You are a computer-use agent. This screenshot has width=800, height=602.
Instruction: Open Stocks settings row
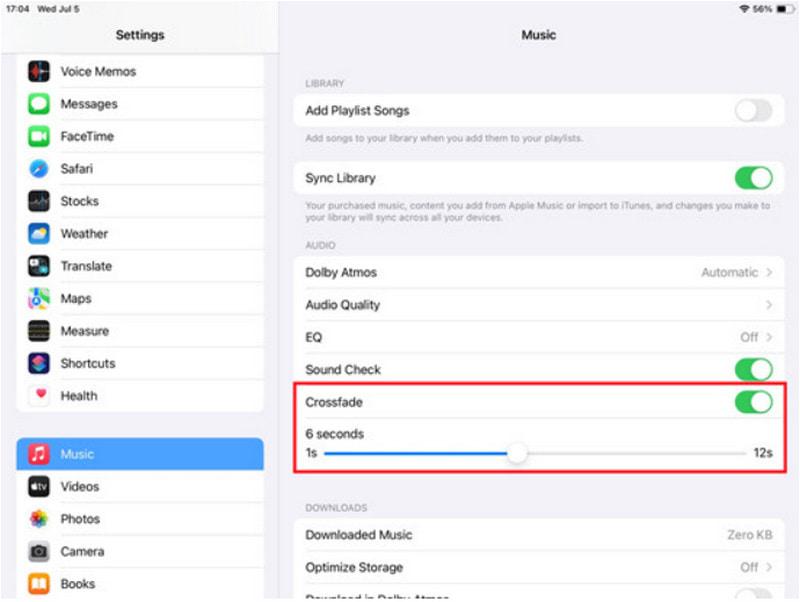[x=140, y=201]
